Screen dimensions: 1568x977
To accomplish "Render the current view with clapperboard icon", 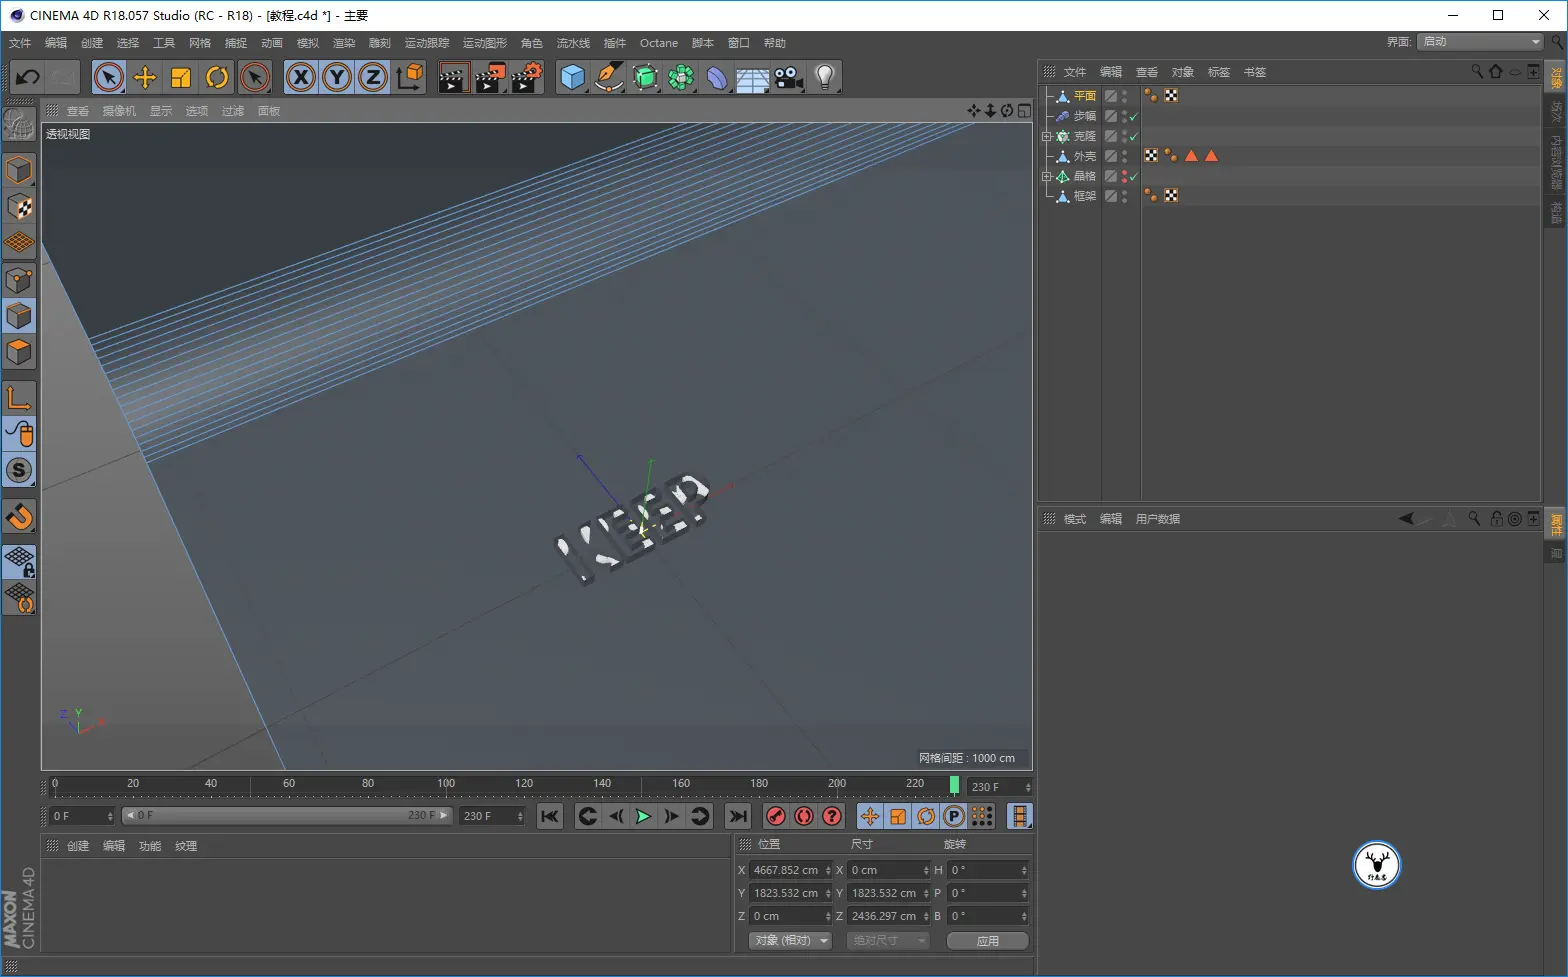I will (x=454, y=77).
